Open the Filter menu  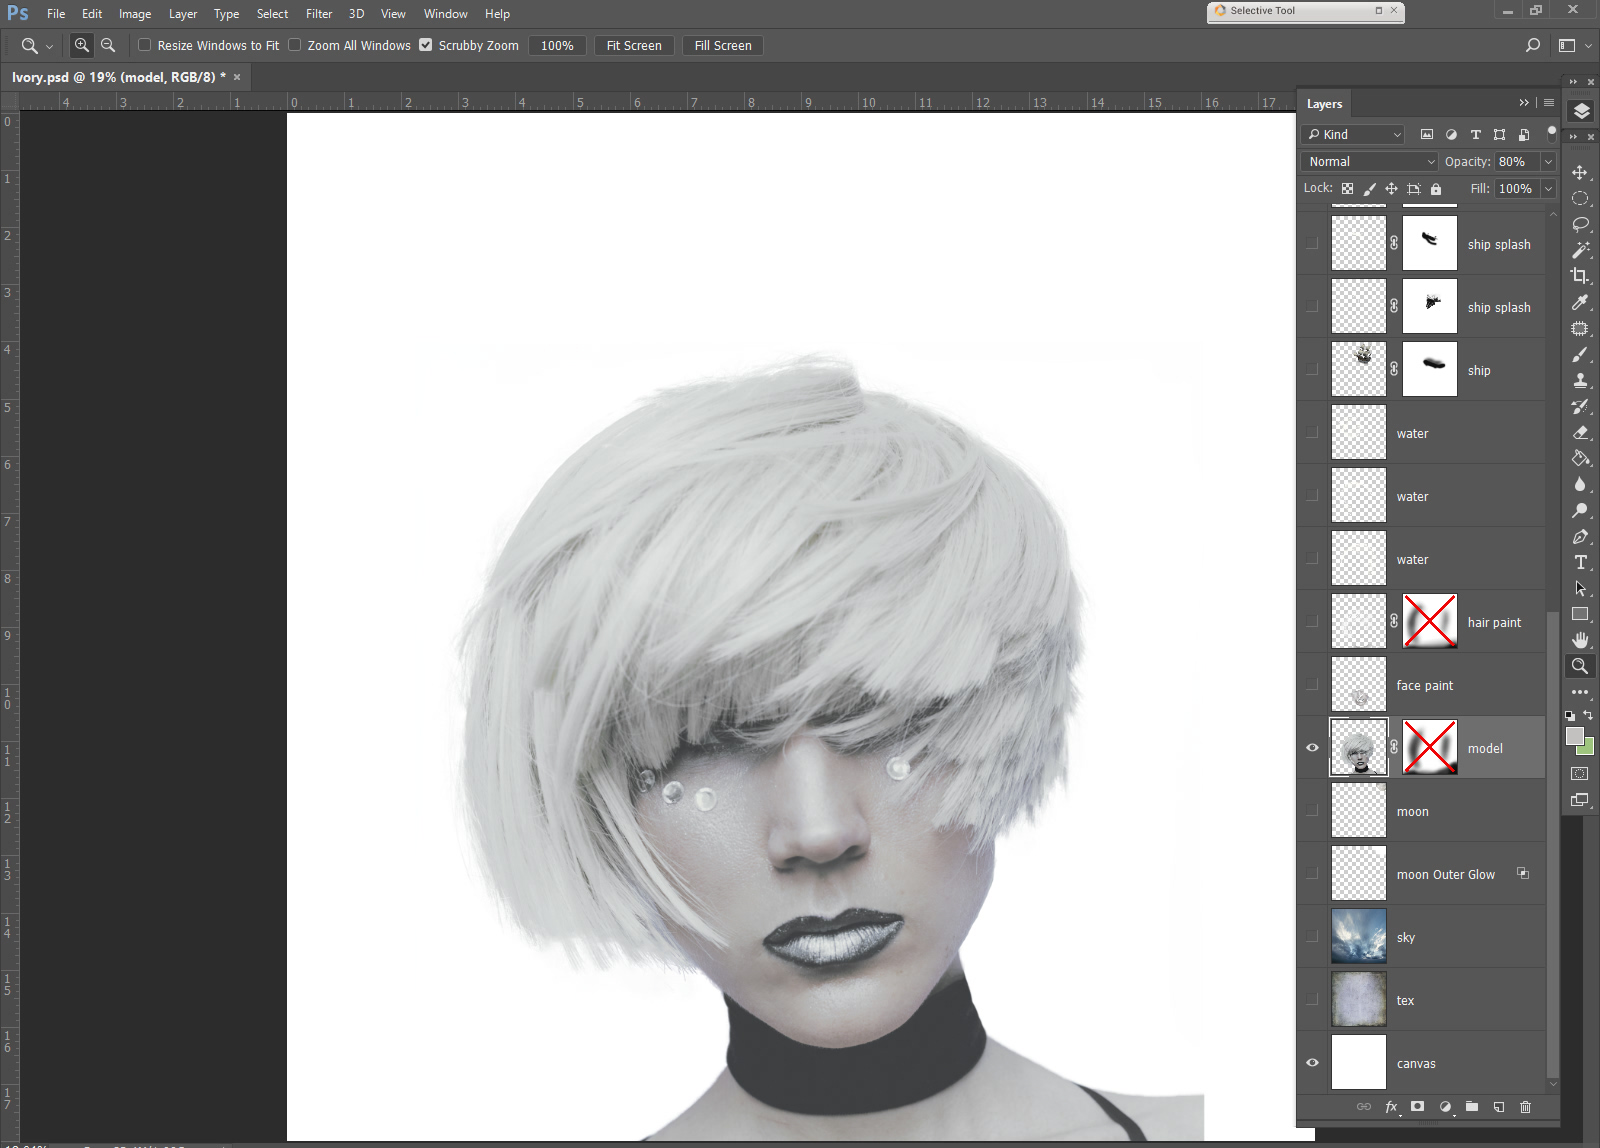319,14
